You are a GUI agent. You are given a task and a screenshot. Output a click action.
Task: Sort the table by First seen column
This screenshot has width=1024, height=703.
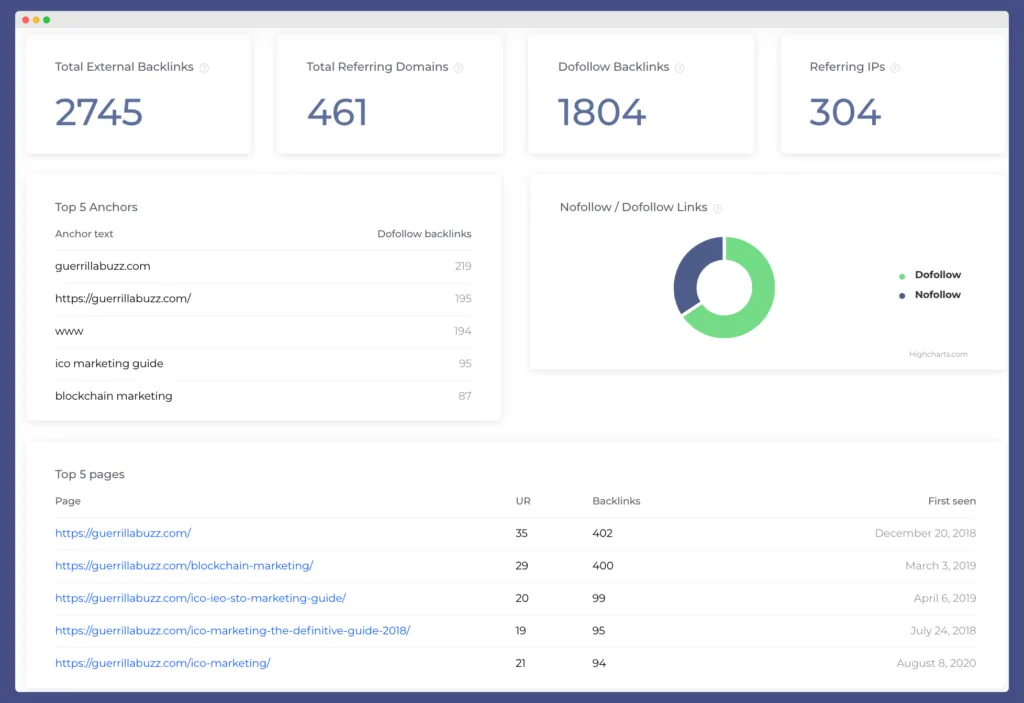tap(951, 500)
